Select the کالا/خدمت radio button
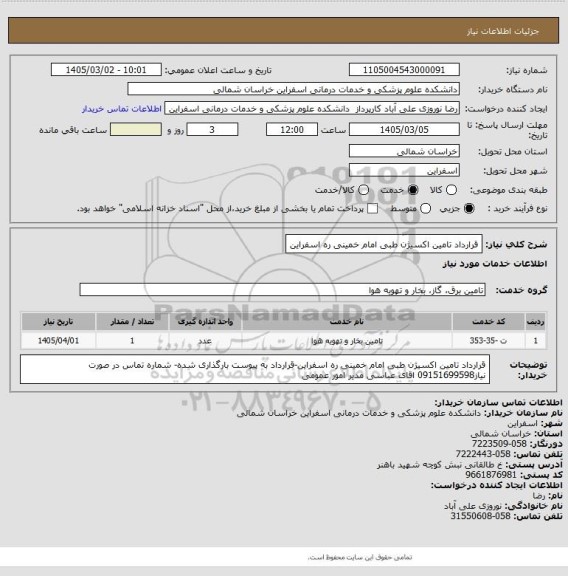The image size is (568, 576). (363, 190)
